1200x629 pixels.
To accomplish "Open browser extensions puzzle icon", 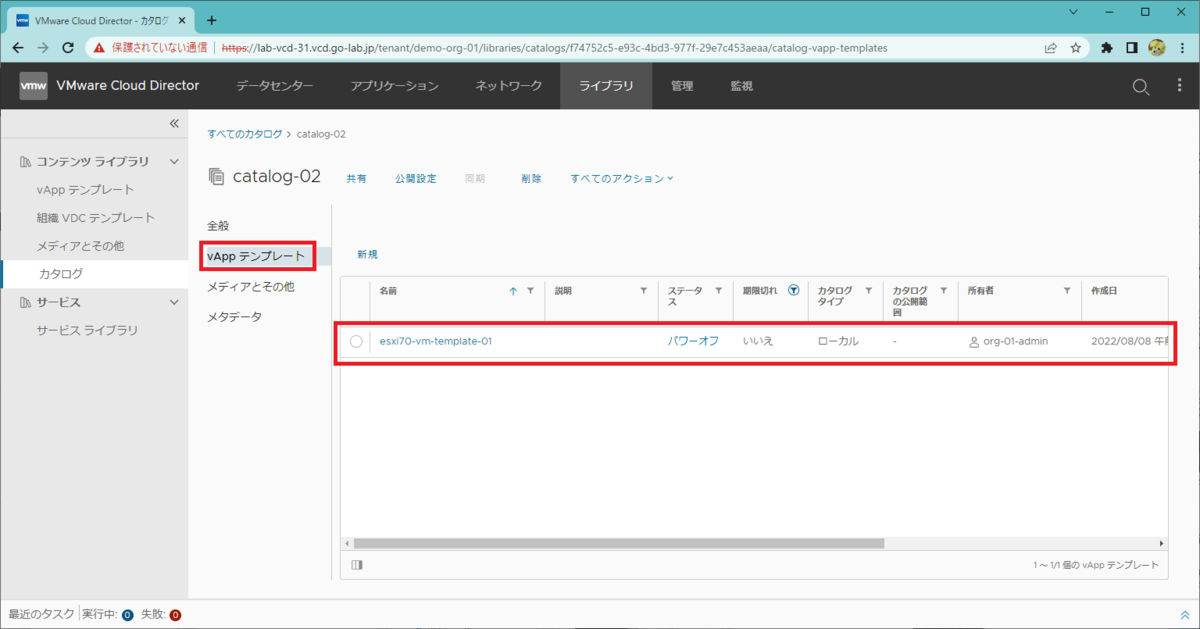I will pyautogui.click(x=1107, y=47).
